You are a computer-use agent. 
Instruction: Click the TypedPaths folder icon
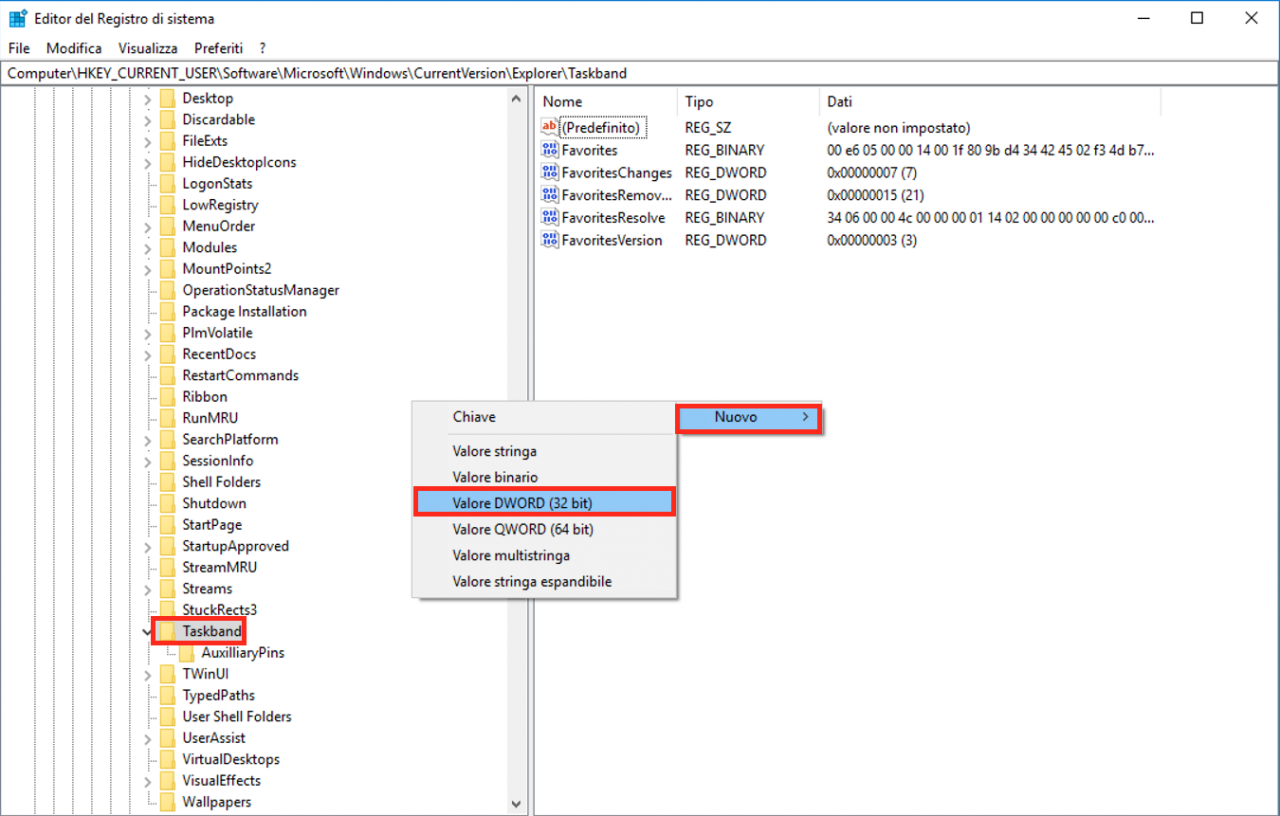click(x=167, y=695)
